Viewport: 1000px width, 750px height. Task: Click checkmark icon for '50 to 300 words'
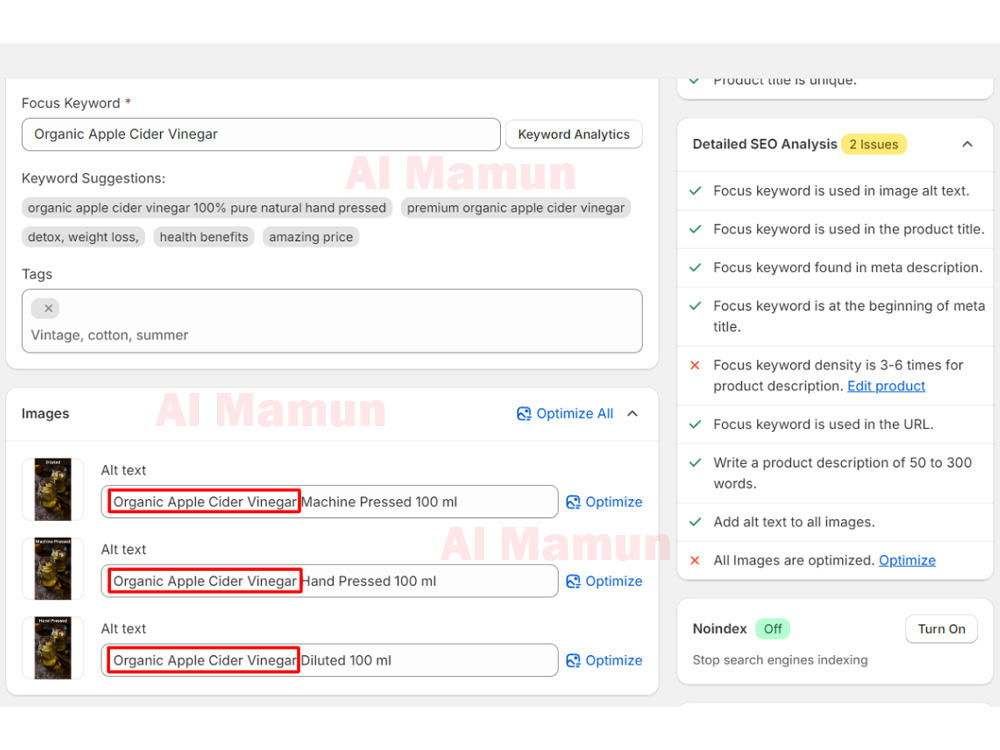695,463
